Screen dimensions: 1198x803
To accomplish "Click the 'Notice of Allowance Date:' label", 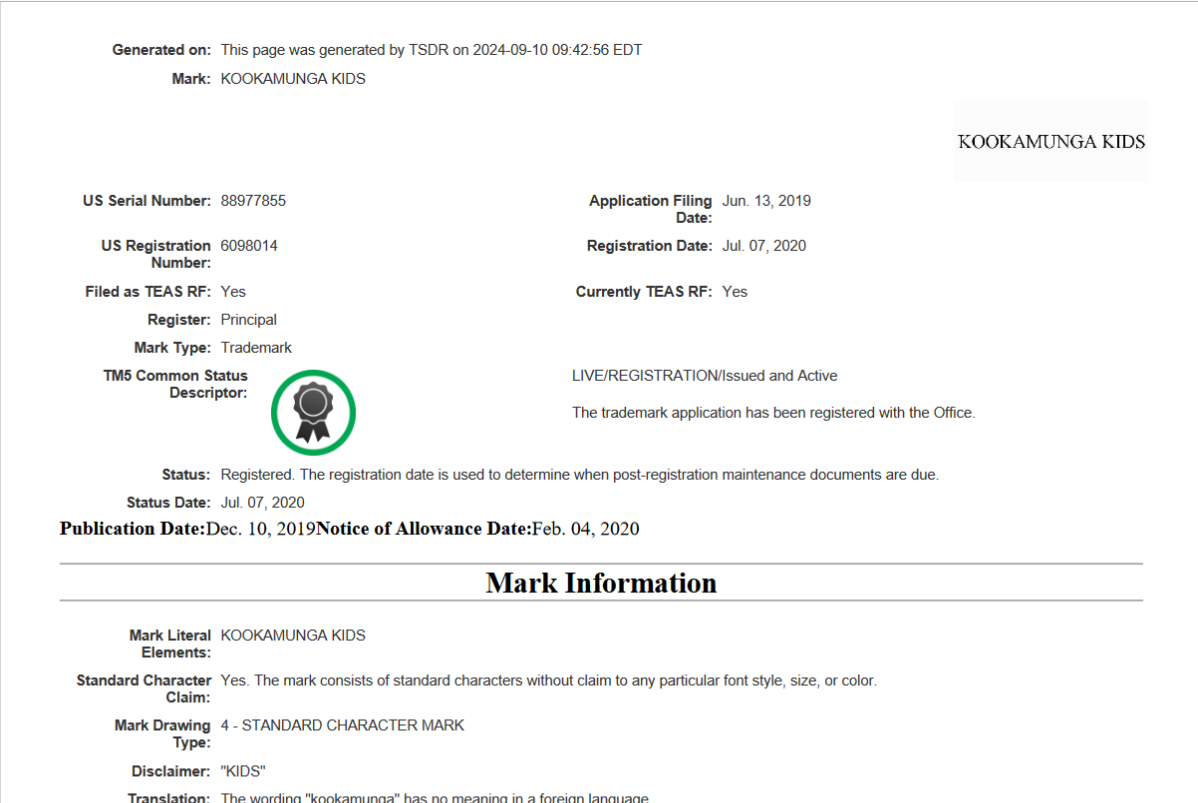I will pyautogui.click(x=423, y=529).
